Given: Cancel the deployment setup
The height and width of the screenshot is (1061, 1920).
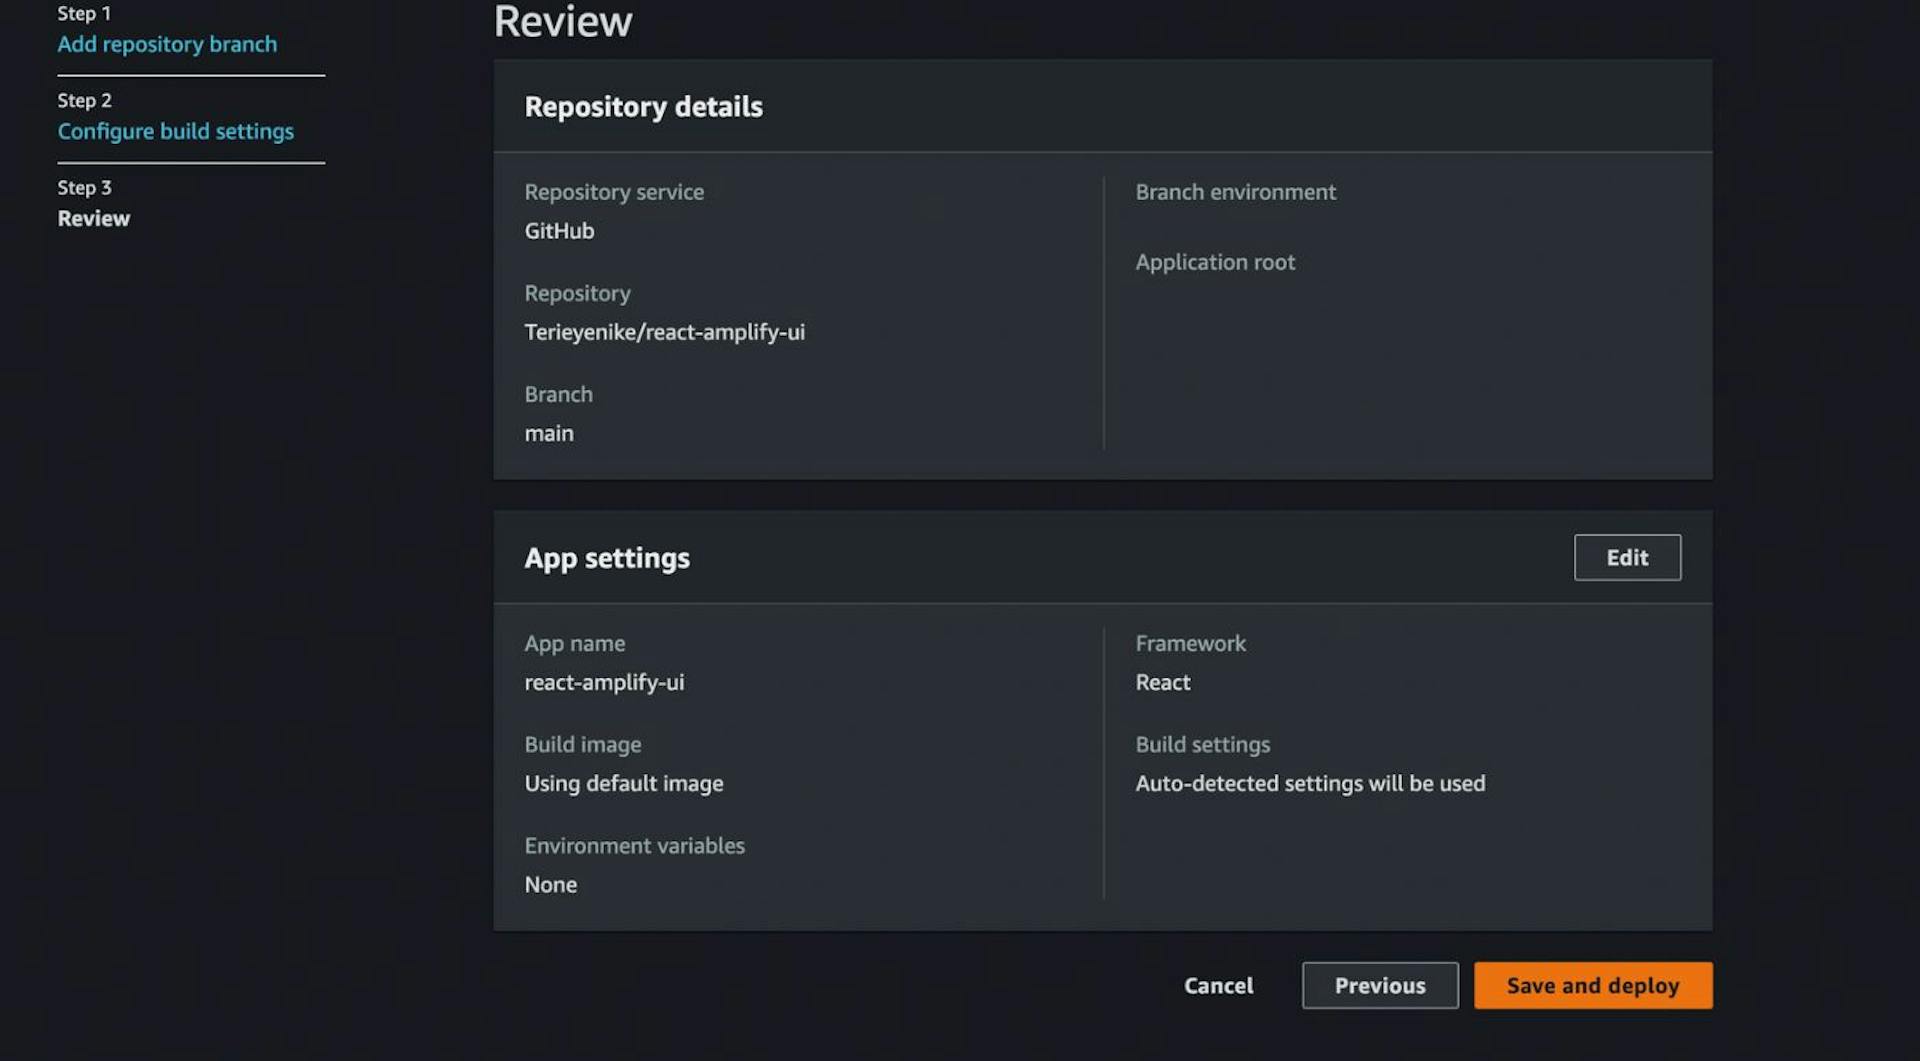Looking at the screenshot, I should click(x=1218, y=985).
